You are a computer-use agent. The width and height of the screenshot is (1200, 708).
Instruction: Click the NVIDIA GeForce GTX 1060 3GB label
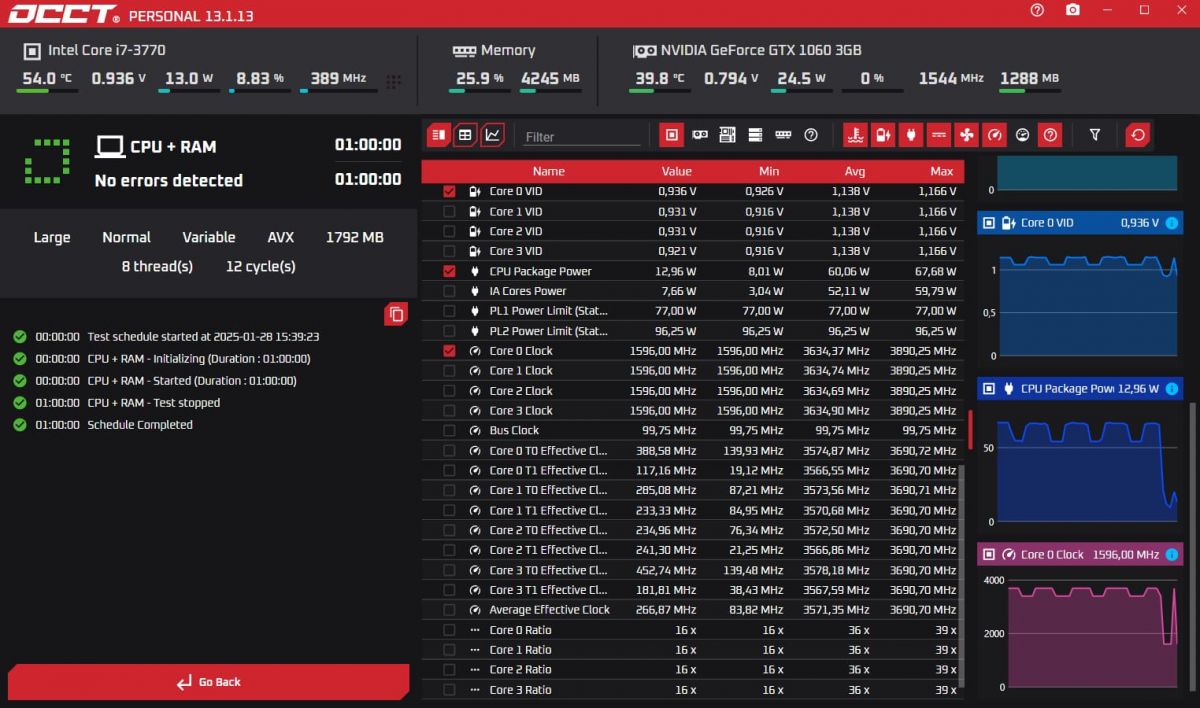coord(761,50)
